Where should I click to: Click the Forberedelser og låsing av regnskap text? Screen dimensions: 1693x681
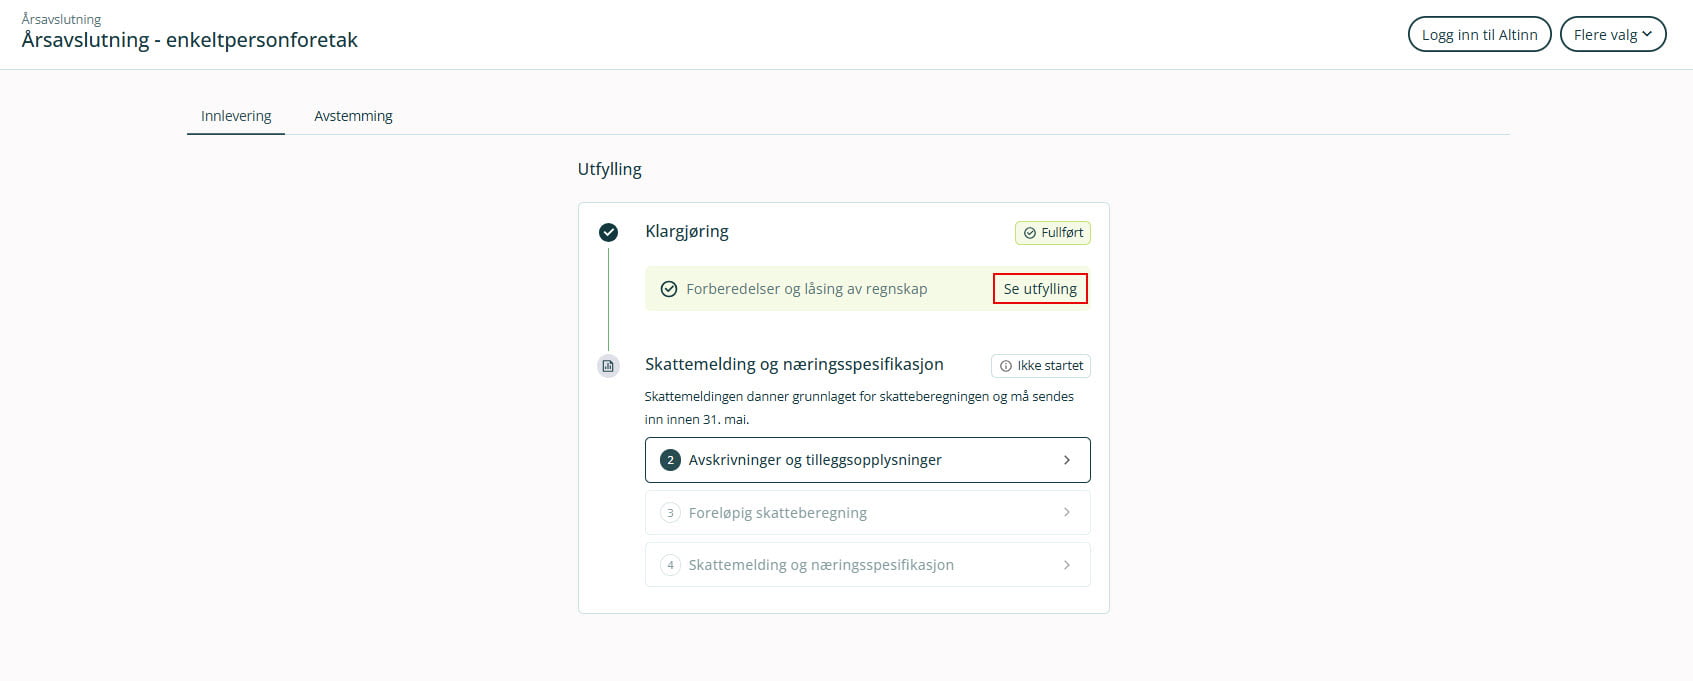pyautogui.click(x=806, y=289)
